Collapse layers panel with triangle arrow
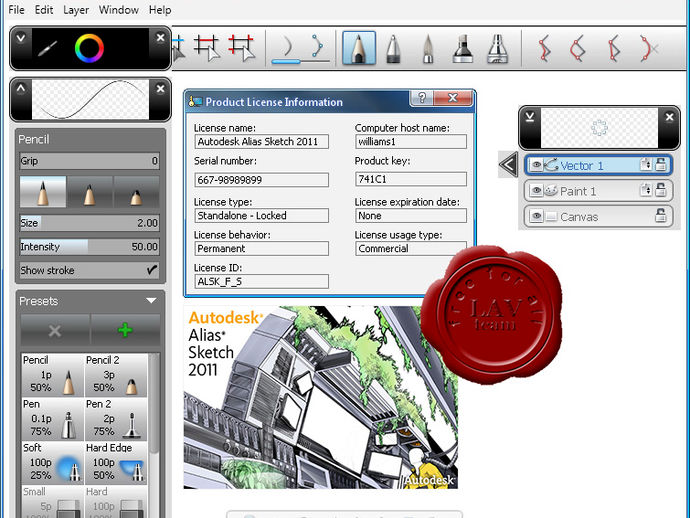The image size is (690, 518). (508, 165)
